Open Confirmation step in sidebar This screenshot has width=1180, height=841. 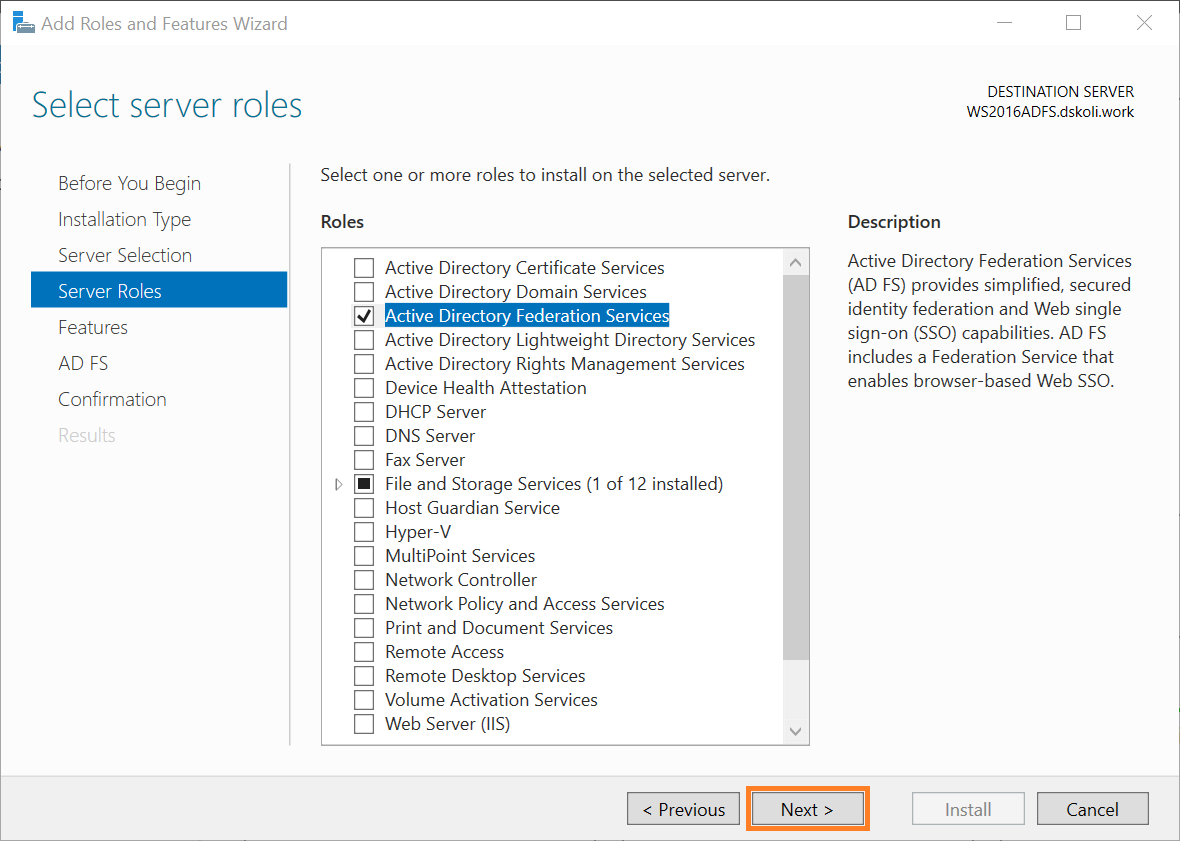(112, 399)
